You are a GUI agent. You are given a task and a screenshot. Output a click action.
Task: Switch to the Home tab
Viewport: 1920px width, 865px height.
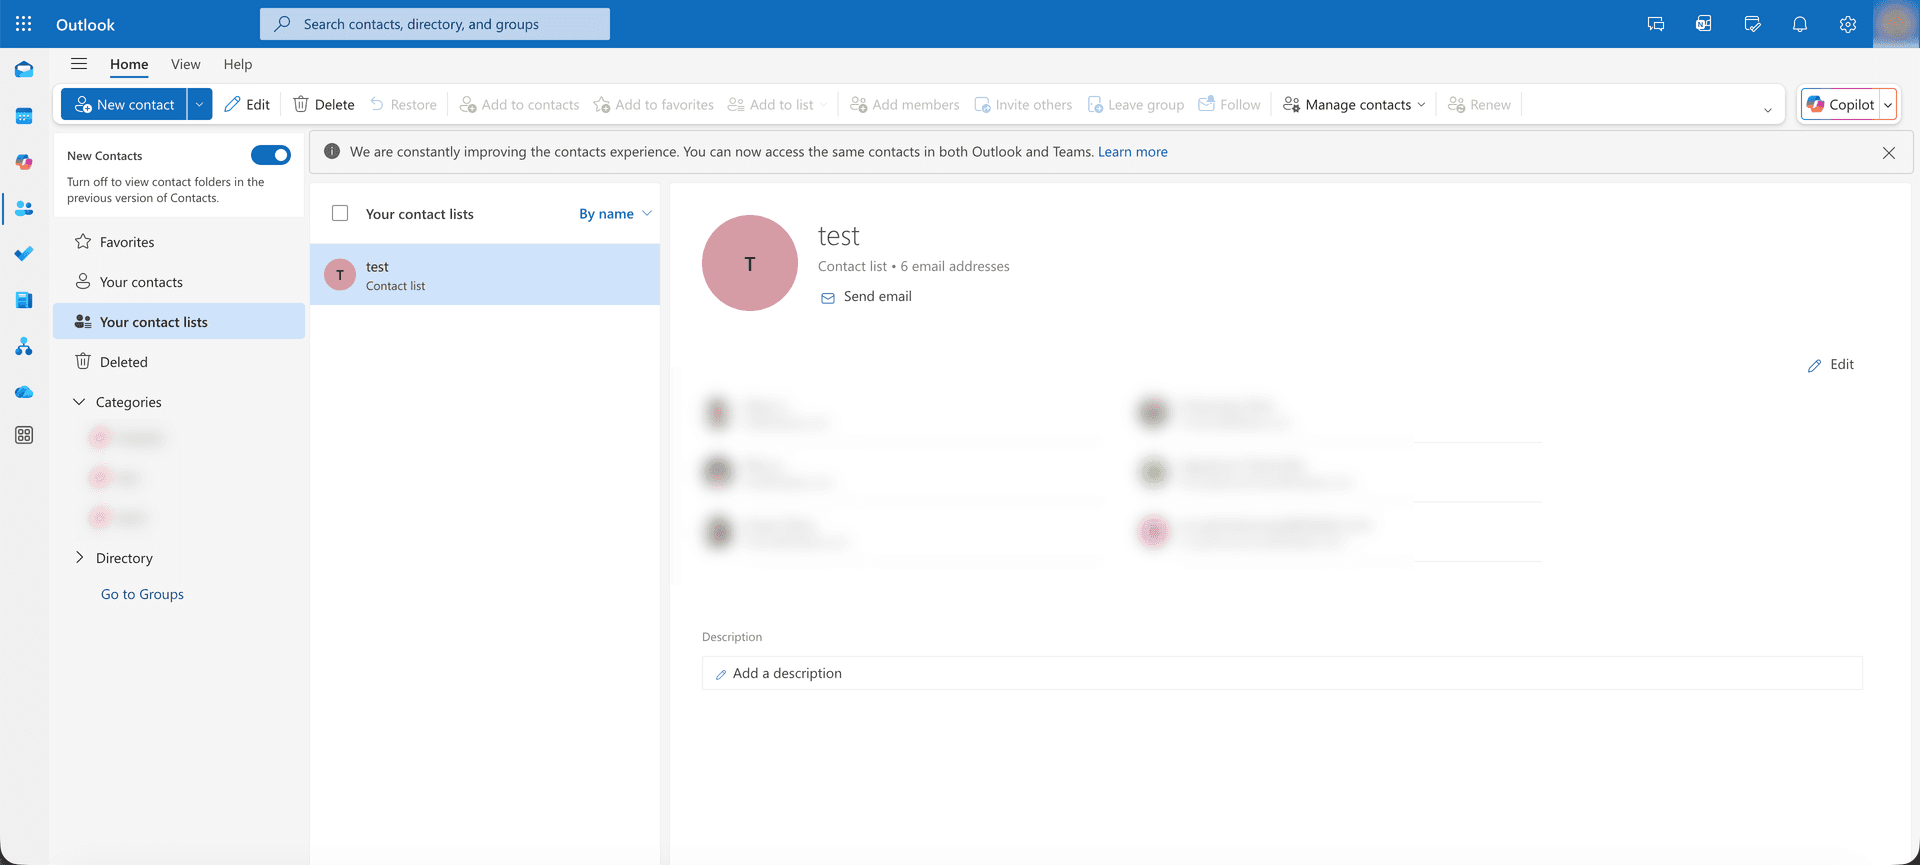click(x=129, y=64)
